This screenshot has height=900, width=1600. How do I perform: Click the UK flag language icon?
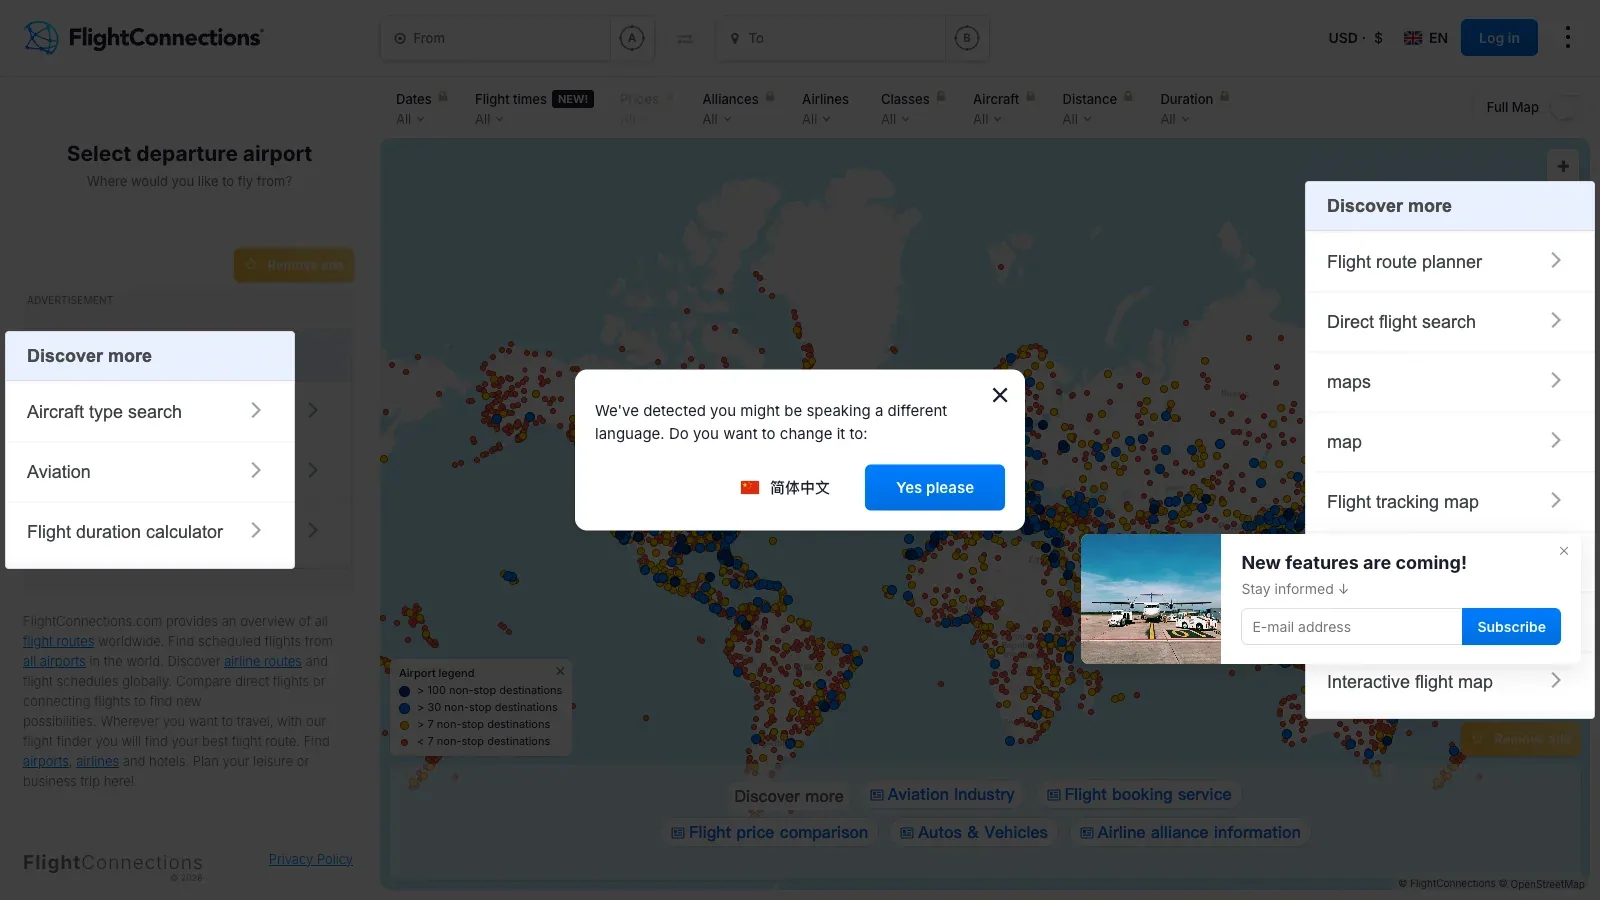[1413, 38]
